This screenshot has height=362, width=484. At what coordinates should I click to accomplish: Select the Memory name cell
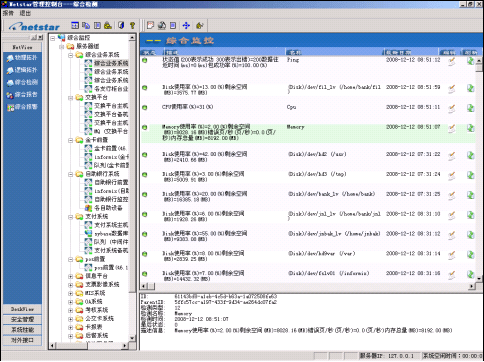tap(296, 127)
